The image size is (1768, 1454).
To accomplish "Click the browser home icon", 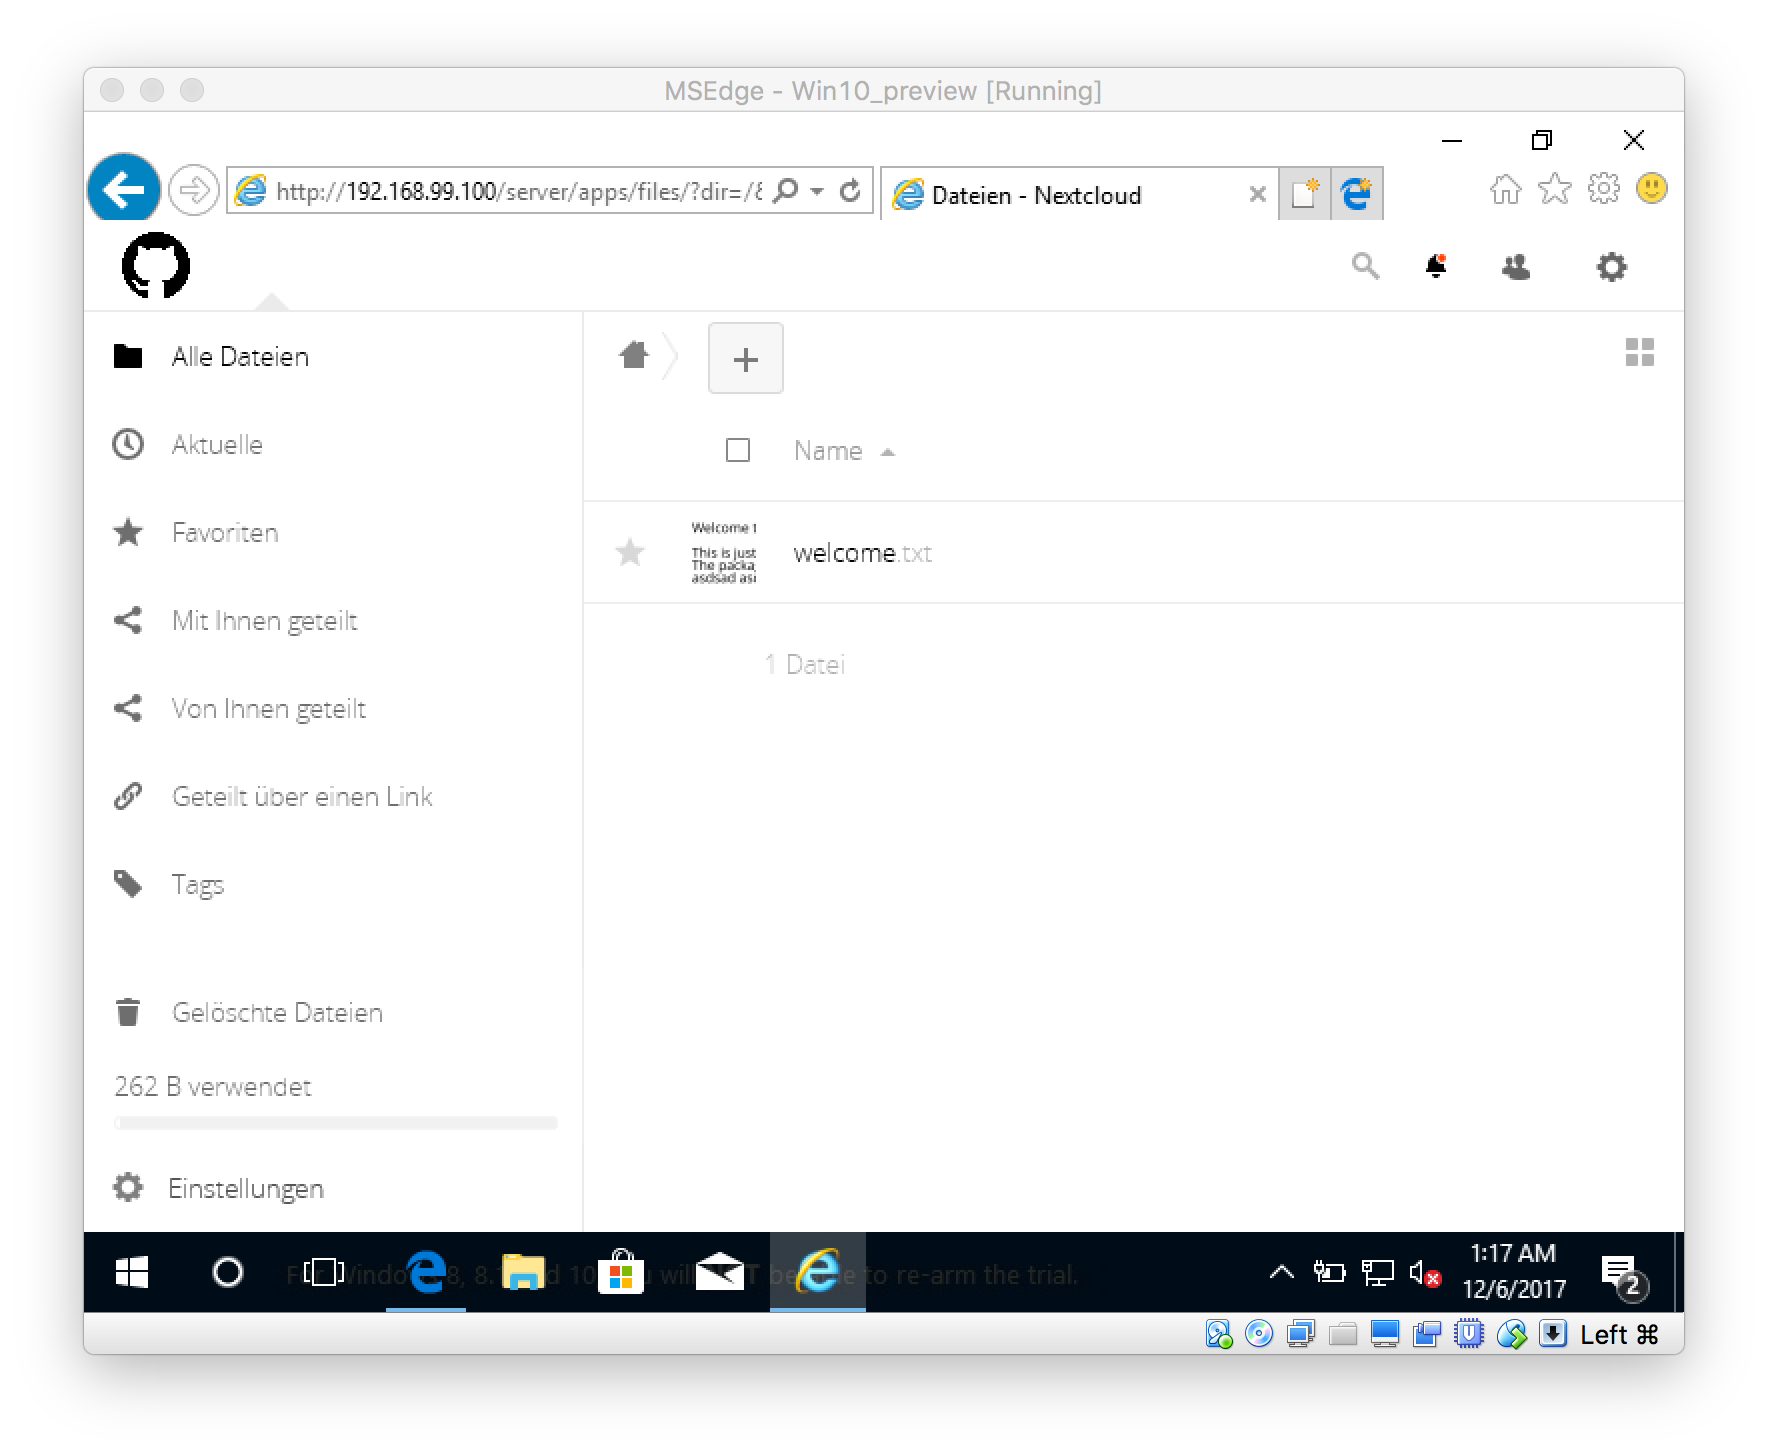I will point(1506,189).
